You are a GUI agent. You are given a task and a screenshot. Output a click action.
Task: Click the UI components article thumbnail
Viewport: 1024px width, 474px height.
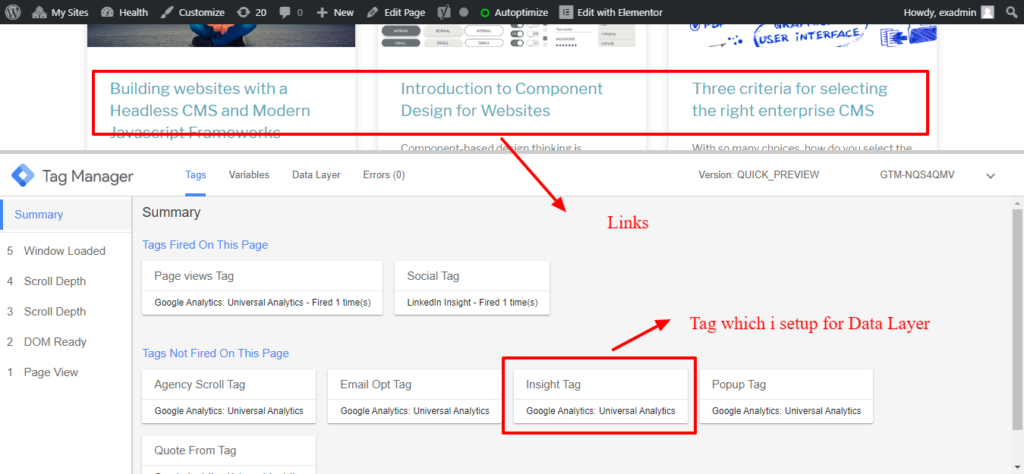[x=507, y=35]
